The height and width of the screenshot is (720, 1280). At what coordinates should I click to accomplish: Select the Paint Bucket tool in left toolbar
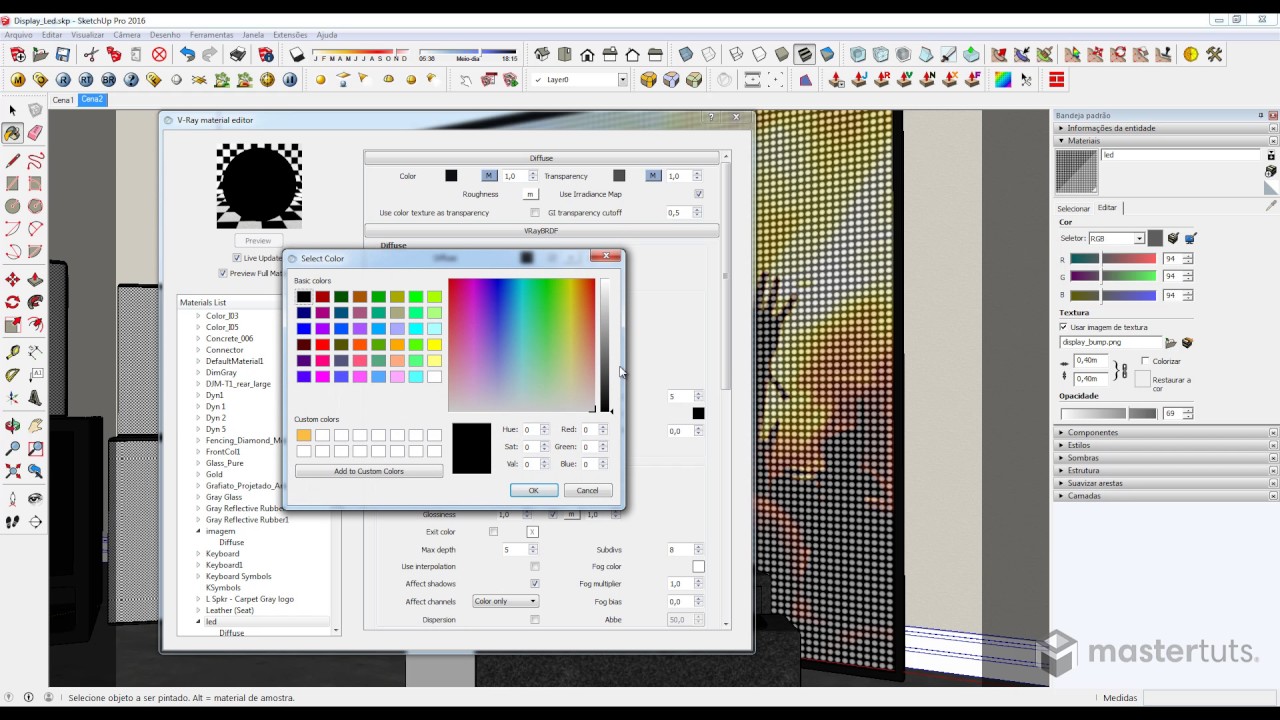pos(13,133)
